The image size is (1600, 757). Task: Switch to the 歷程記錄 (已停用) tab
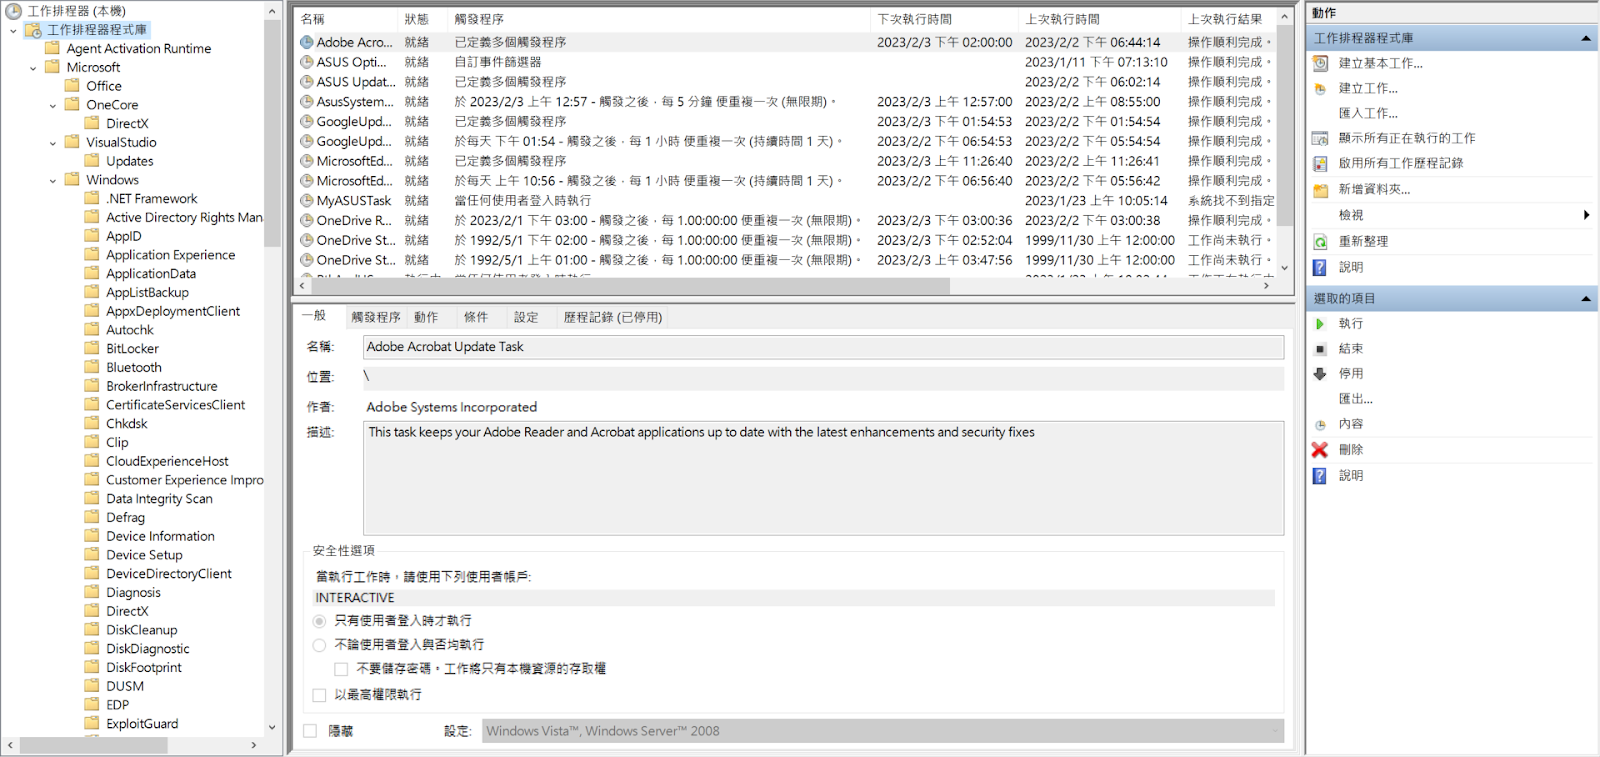[613, 318]
